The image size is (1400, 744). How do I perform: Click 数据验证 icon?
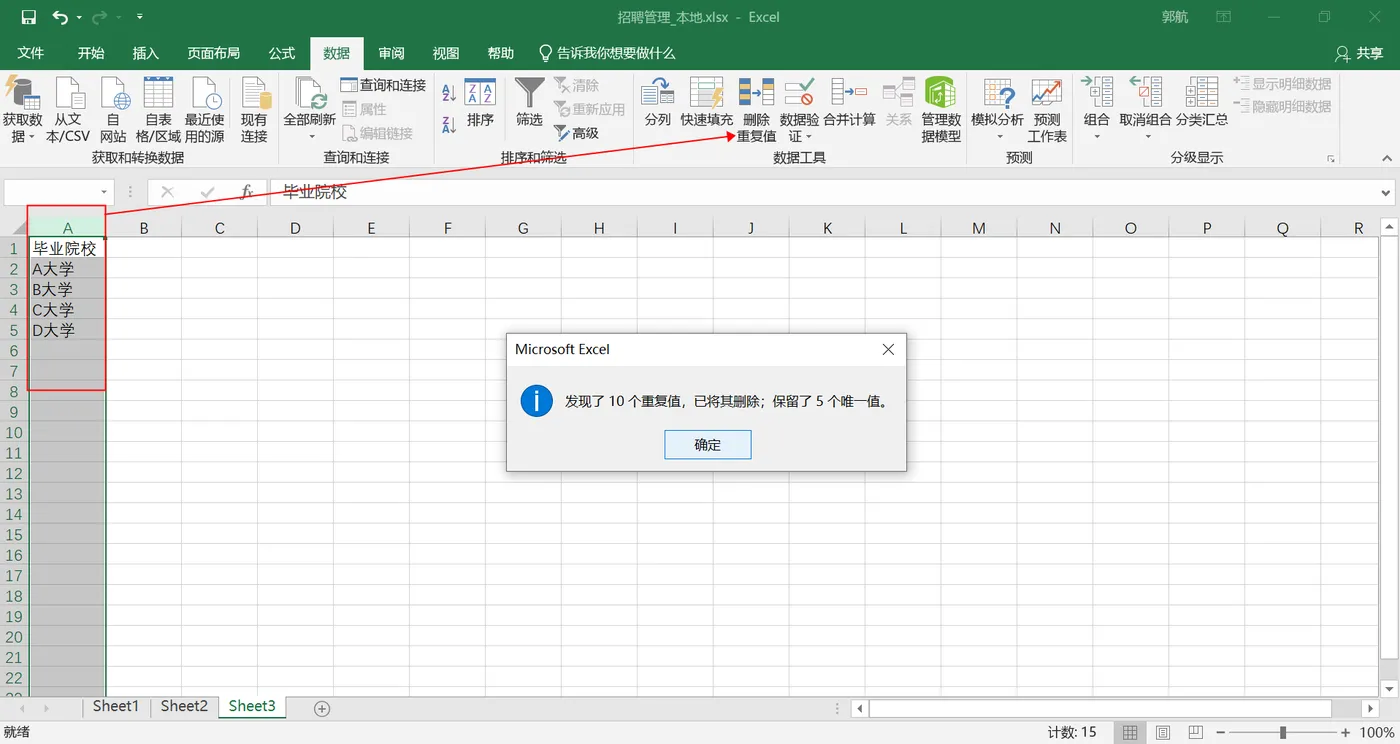(799, 94)
